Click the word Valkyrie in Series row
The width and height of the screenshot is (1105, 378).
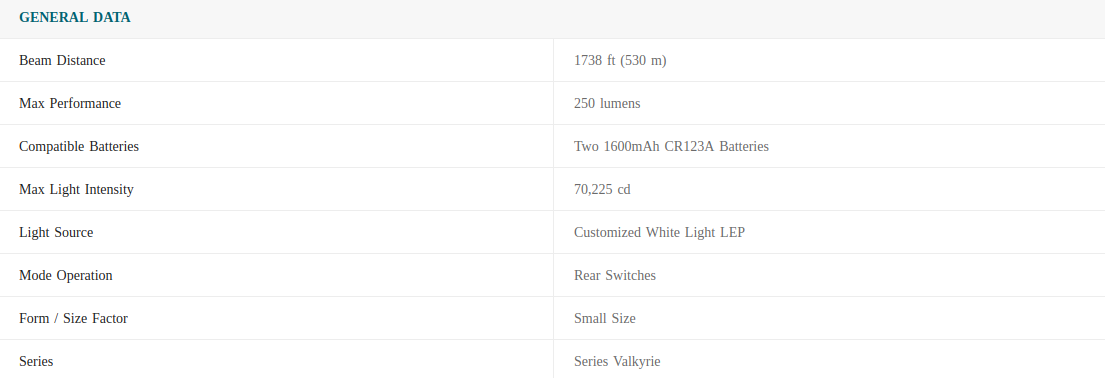coord(636,362)
